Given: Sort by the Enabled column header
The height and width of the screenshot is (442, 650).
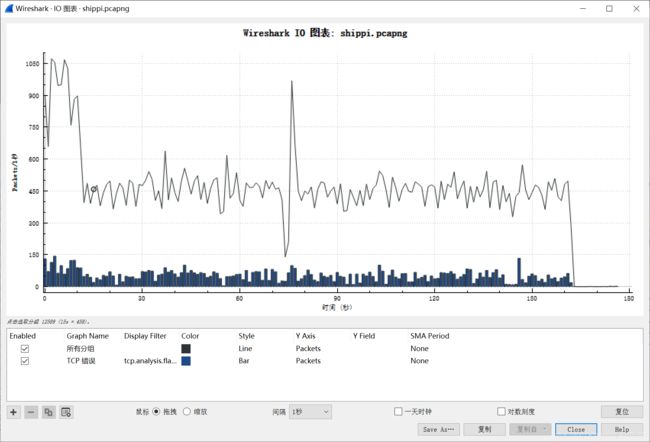Looking at the screenshot, I should pos(23,336).
